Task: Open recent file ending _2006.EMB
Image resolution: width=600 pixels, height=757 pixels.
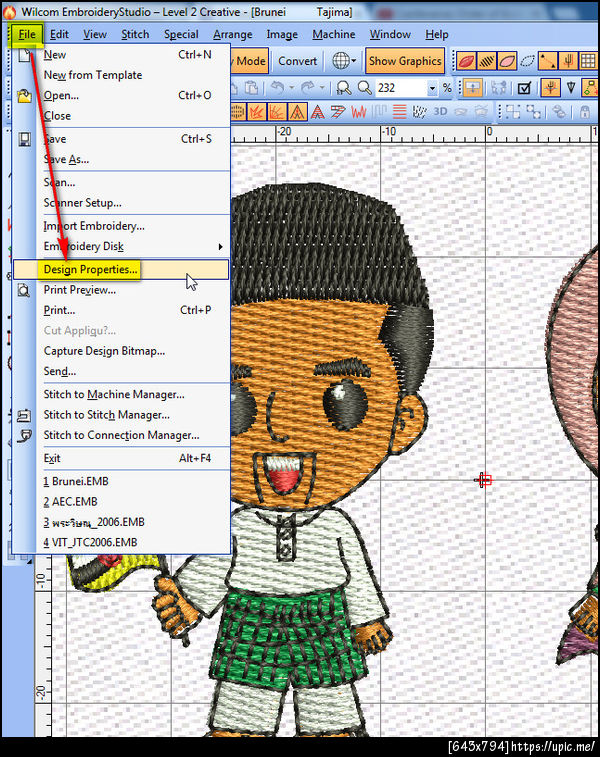Action: point(121,522)
